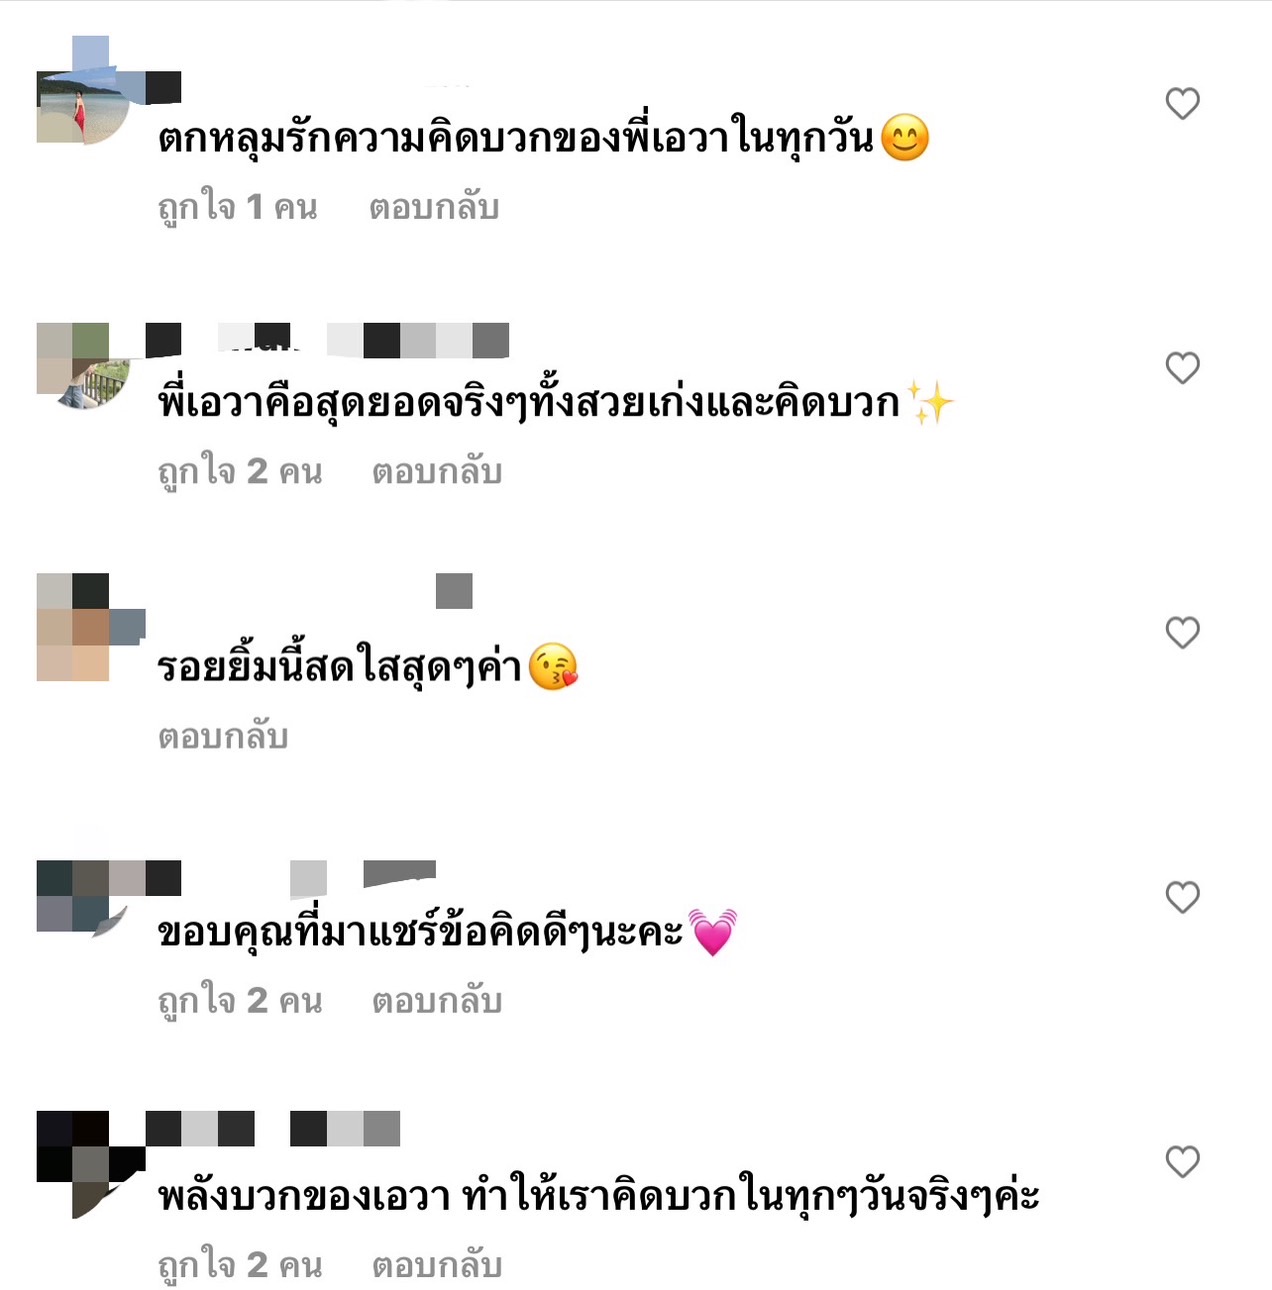
Task: Reply to the รอยยิ้มนี้สดใส comment
Action: pos(223,736)
